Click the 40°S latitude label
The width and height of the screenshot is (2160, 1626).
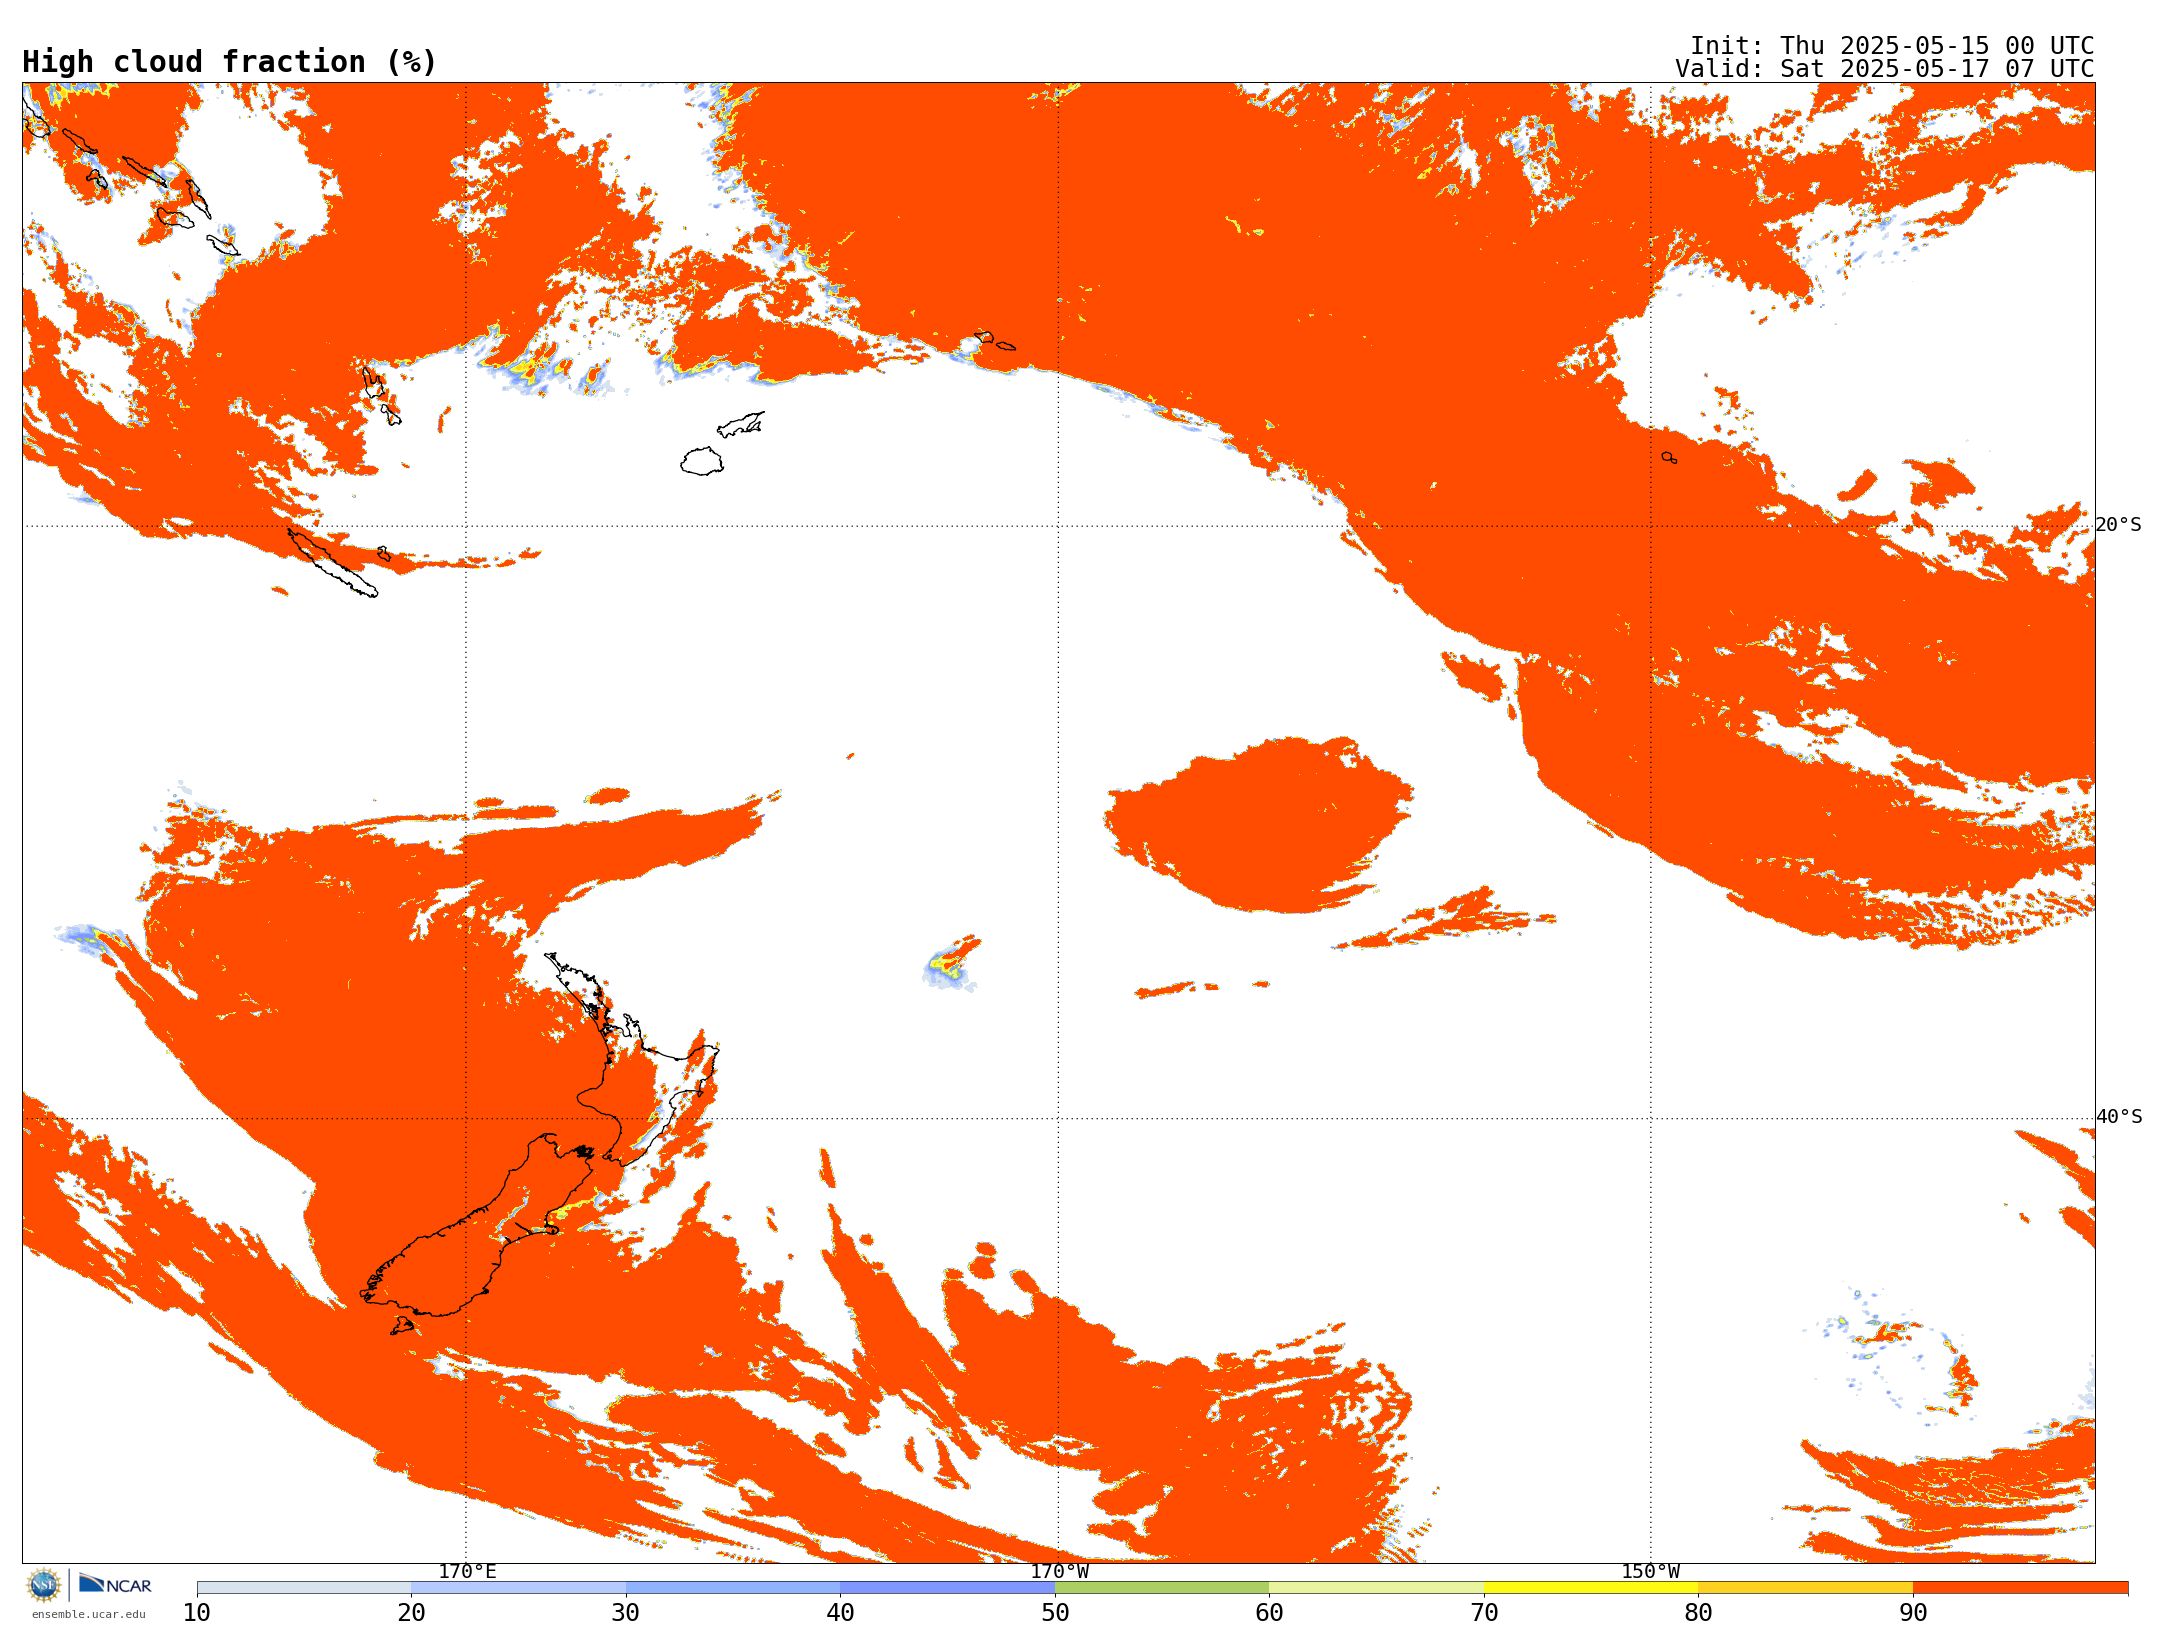2119,1117
